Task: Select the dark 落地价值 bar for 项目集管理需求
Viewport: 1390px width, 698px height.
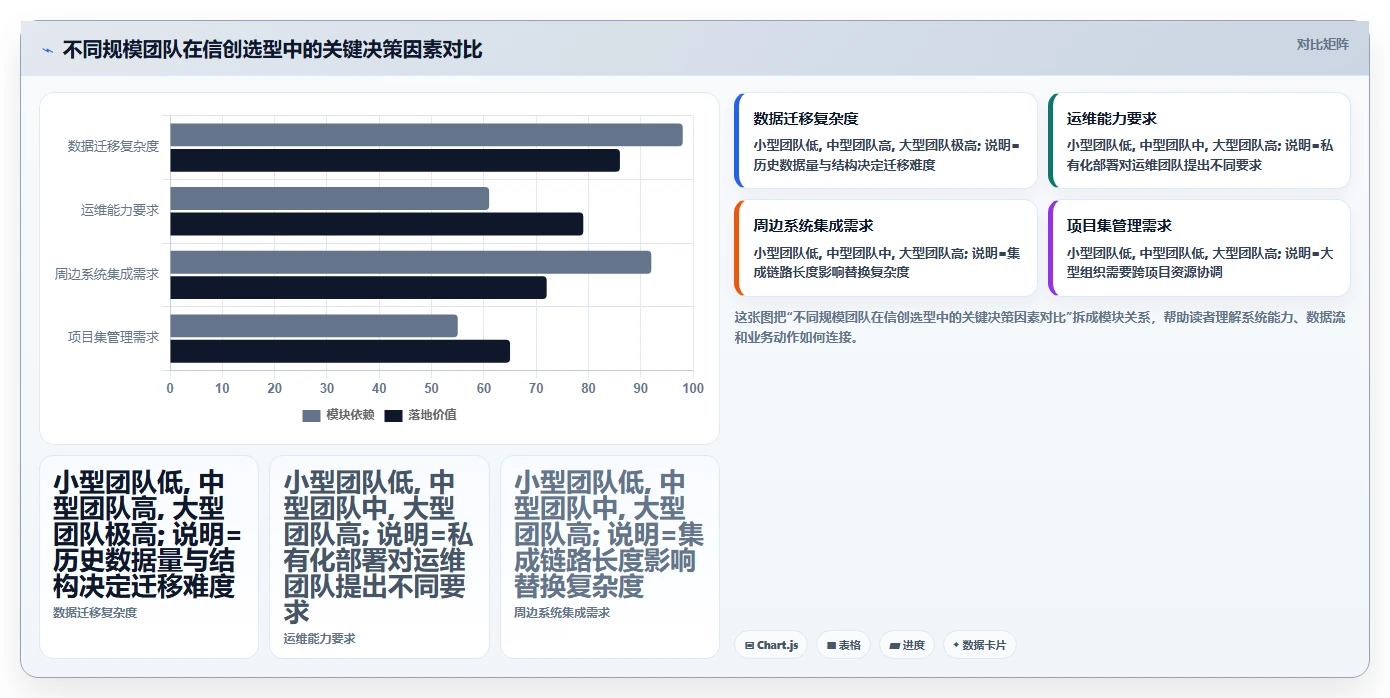Action: tap(340, 351)
